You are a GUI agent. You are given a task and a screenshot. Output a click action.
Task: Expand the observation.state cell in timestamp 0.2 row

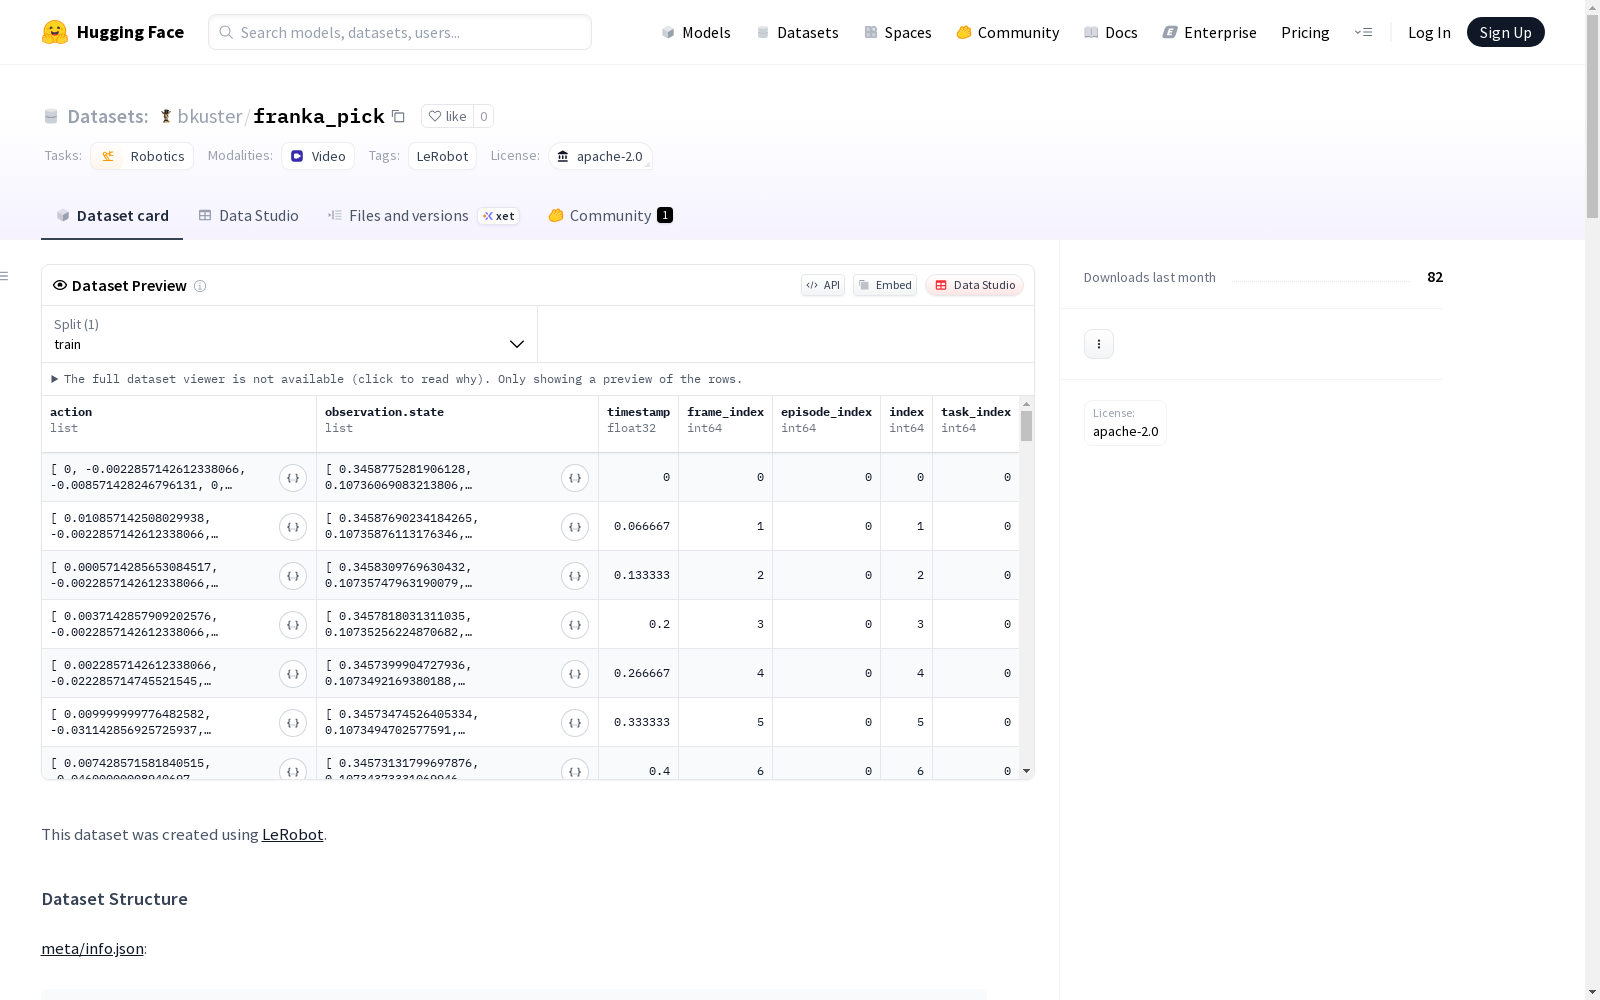(x=575, y=625)
